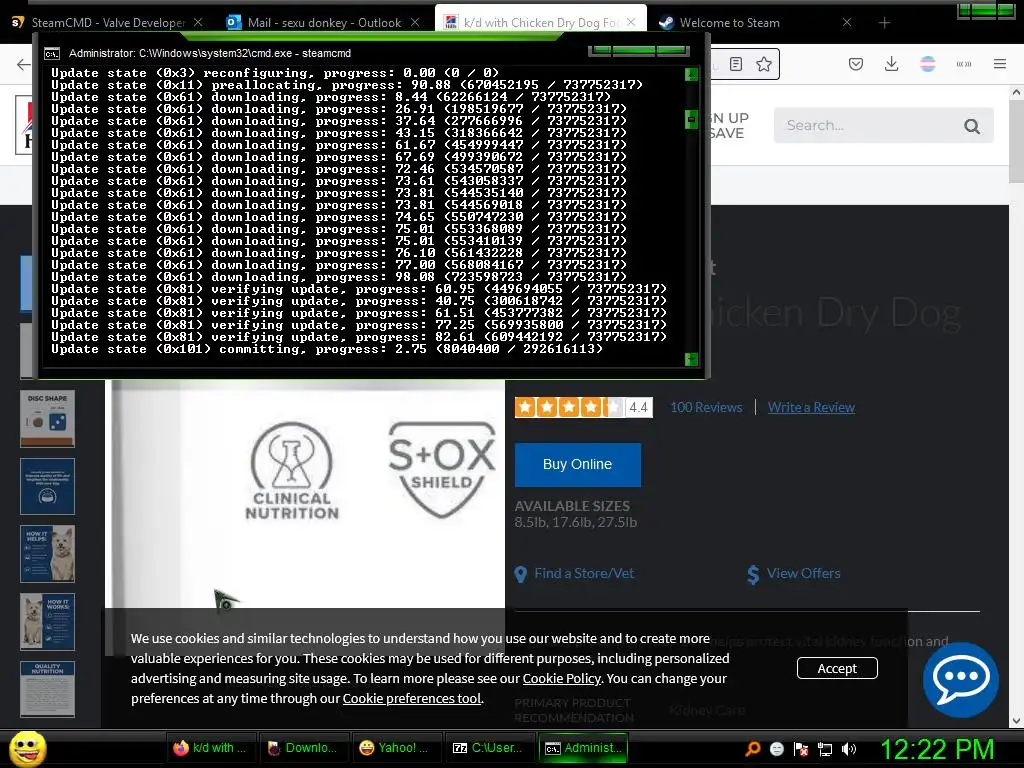Open the smiley face Start button
The image size is (1024, 768).
[x=27, y=748]
